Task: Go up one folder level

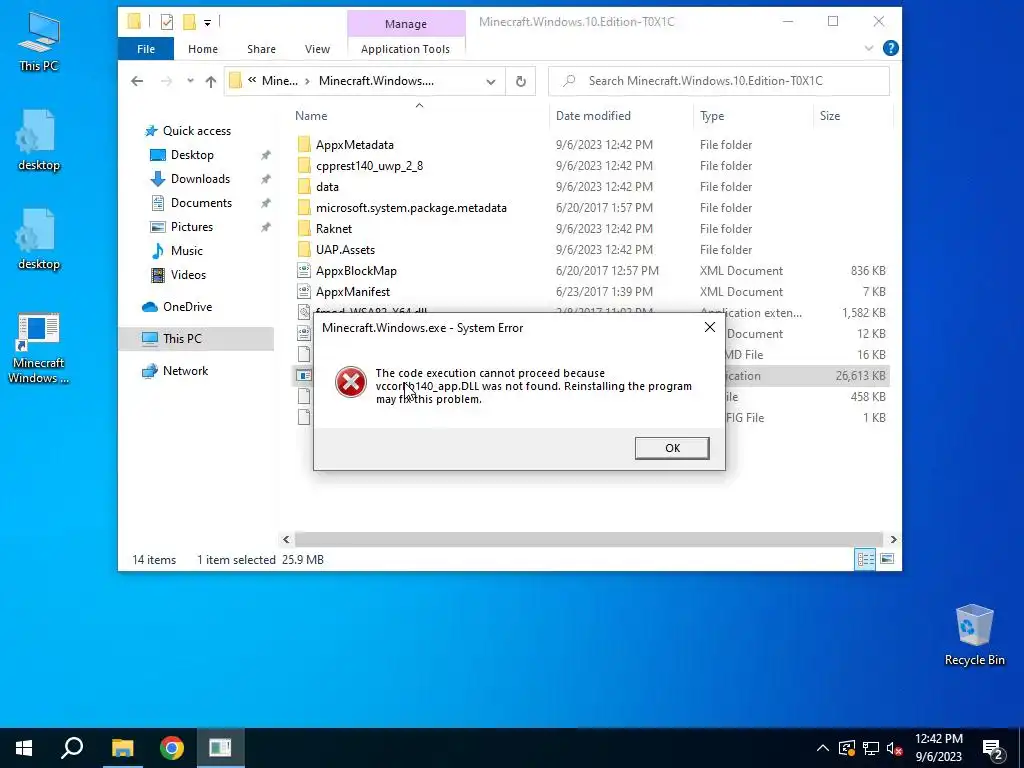Action: click(x=210, y=81)
